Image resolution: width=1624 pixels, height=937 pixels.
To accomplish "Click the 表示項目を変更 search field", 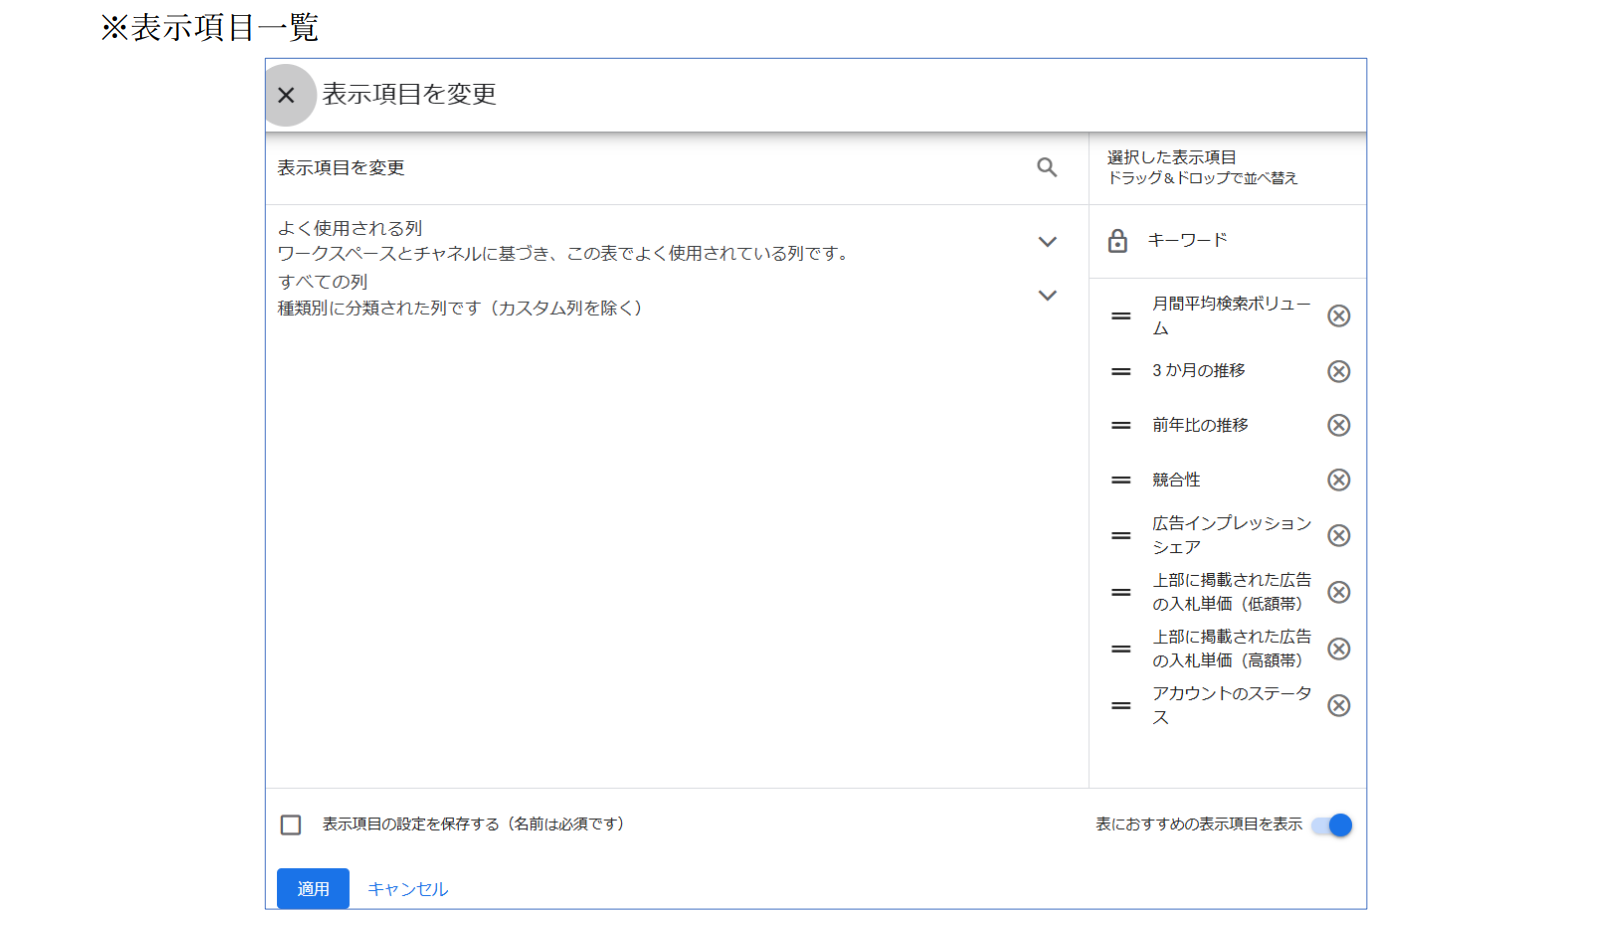I will point(640,168).
